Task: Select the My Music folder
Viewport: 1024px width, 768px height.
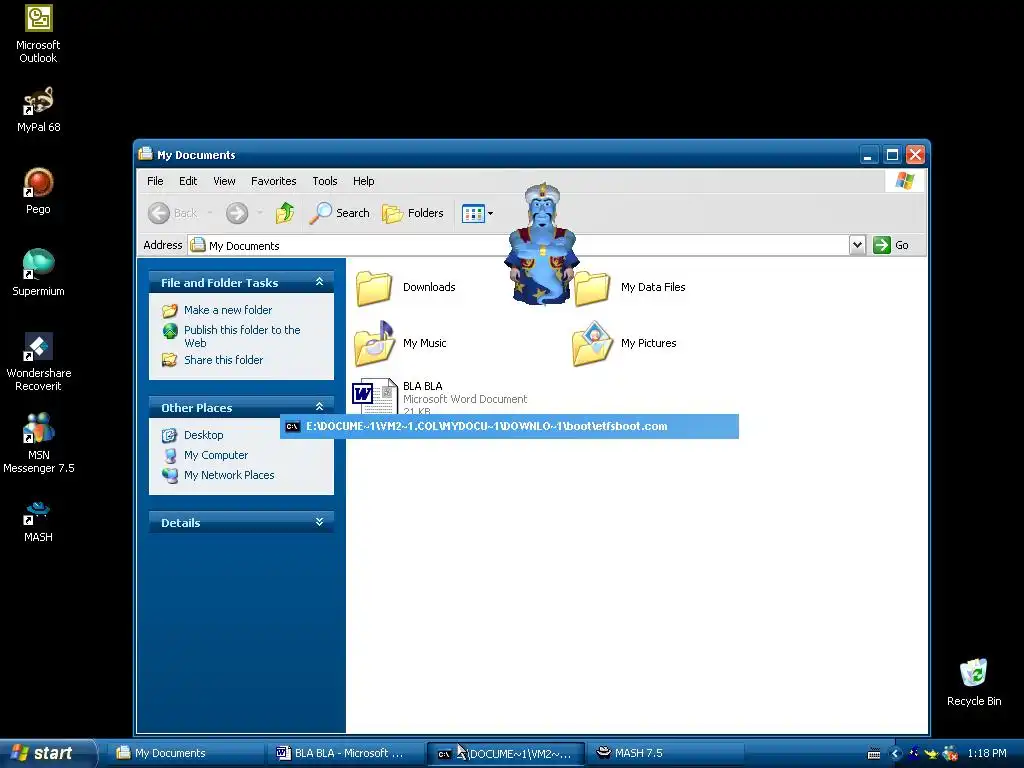Action: click(x=401, y=344)
